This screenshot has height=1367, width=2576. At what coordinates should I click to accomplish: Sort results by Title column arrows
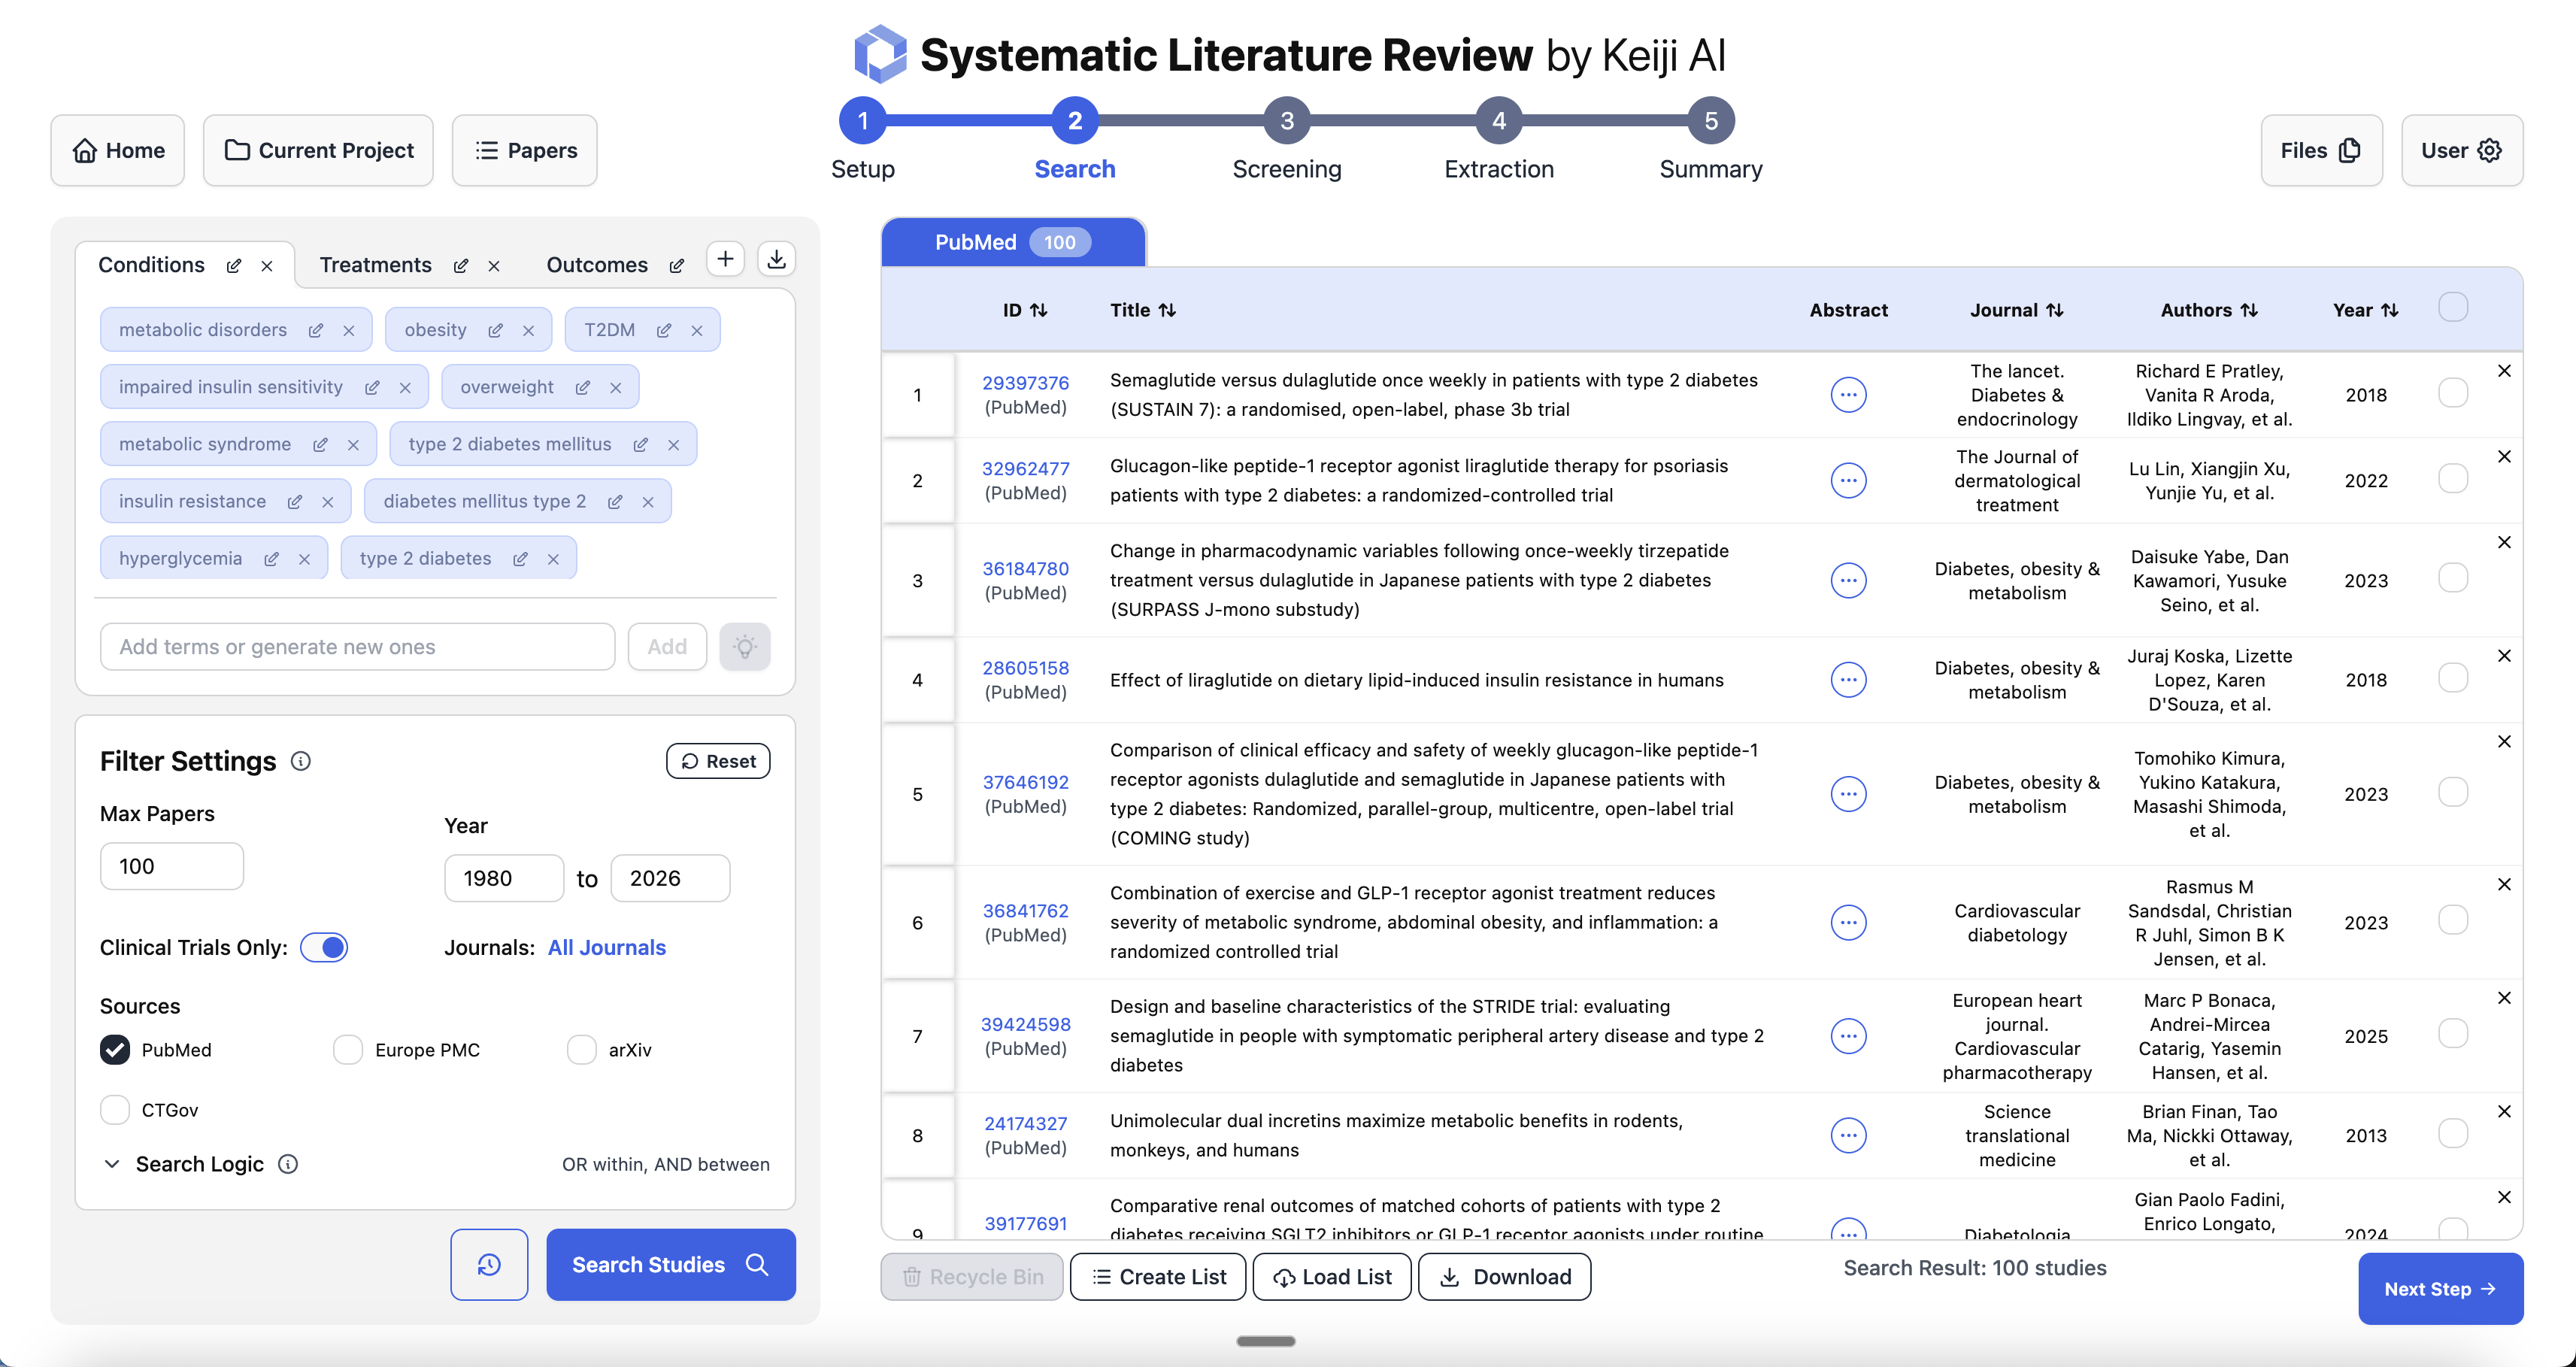coord(1167,310)
